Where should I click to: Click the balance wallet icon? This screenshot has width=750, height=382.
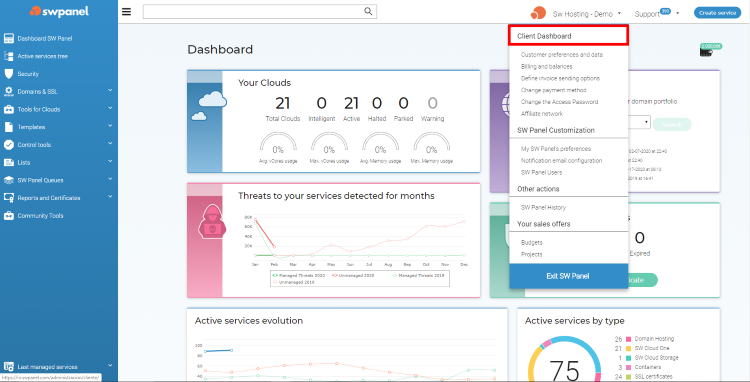coord(705,52)
